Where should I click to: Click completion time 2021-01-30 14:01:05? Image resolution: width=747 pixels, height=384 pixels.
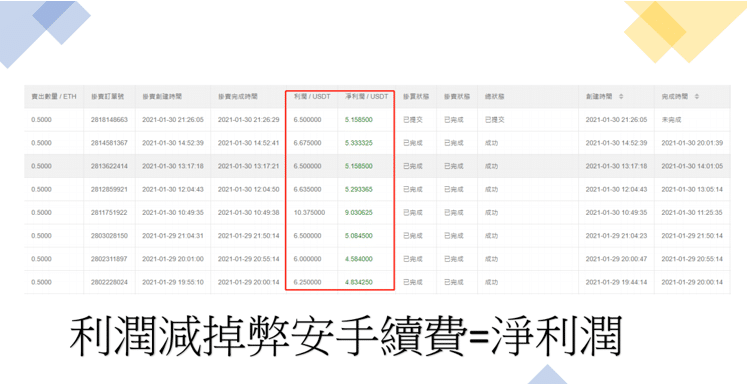click(692, 166)
